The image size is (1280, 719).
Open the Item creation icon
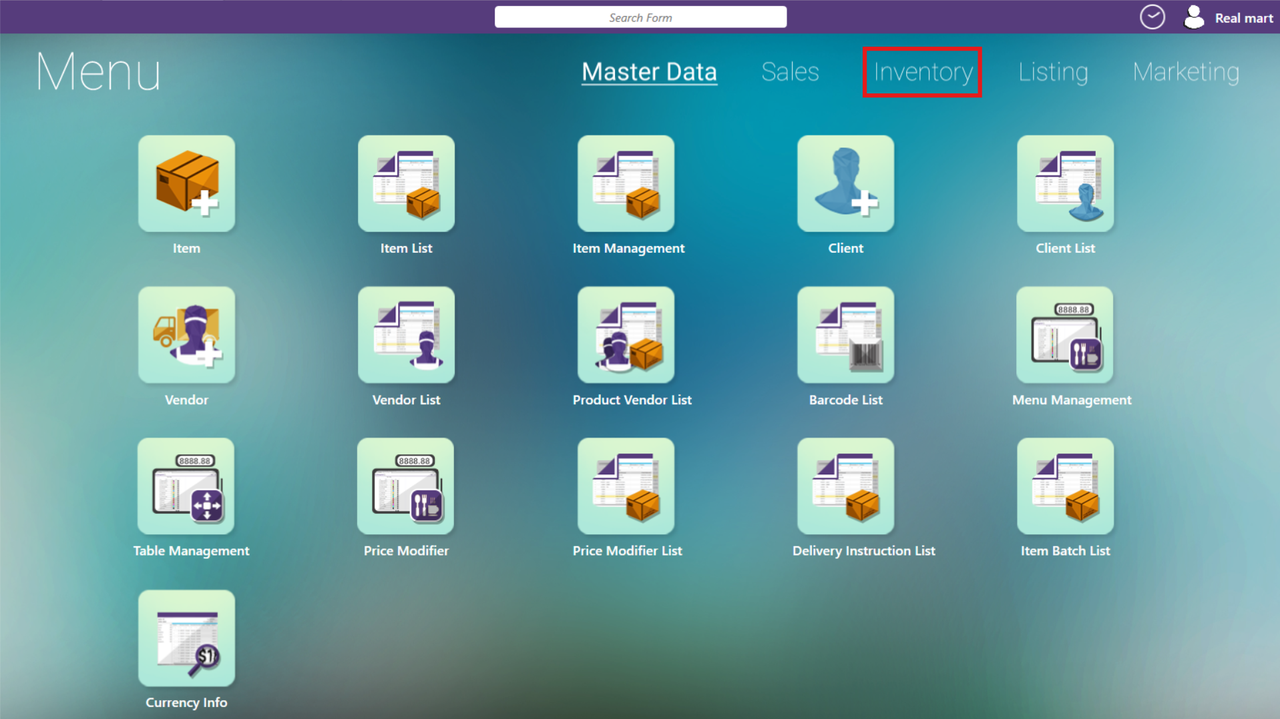[187, 184]
